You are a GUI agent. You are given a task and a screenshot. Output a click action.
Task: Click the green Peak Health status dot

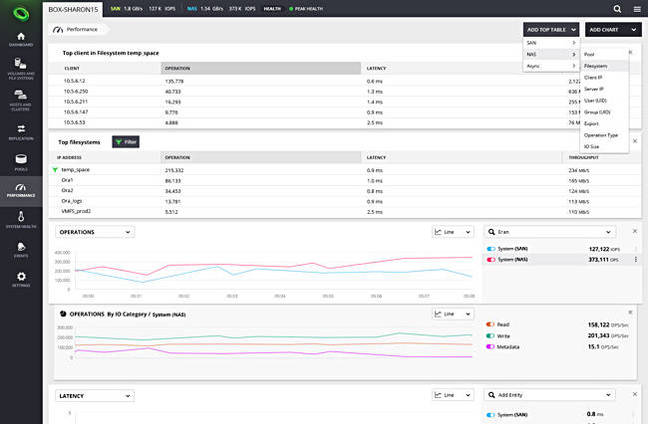(291, 9)
